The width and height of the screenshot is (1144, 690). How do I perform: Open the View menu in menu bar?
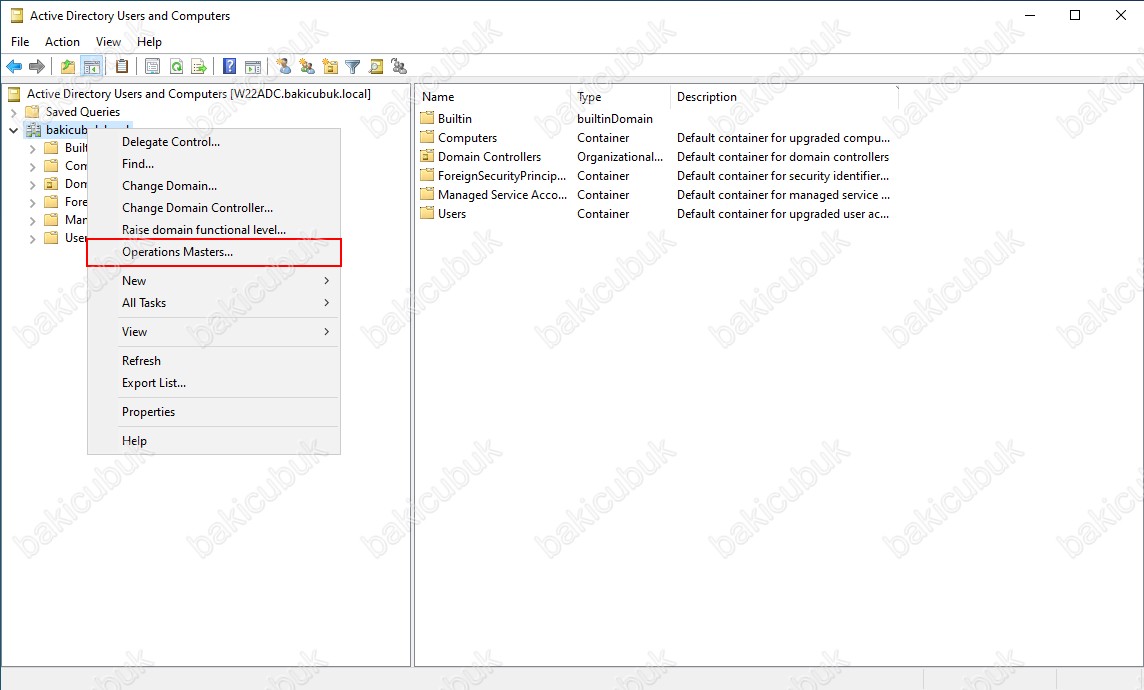pyautogui.click(x=108, y=42)
